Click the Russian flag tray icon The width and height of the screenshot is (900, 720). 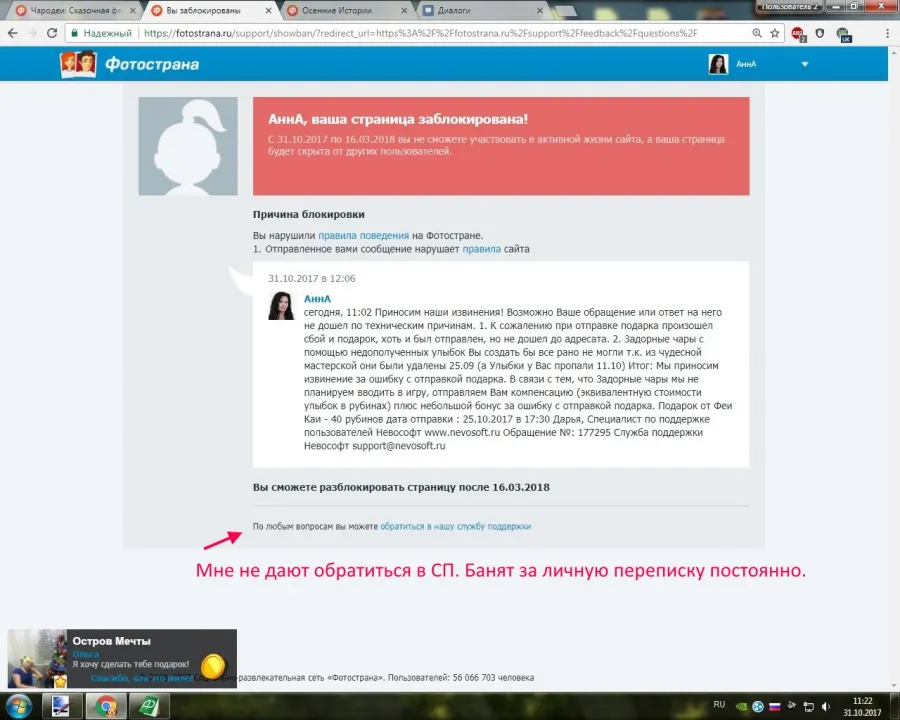pyautogui.click(x=774, y=707)
